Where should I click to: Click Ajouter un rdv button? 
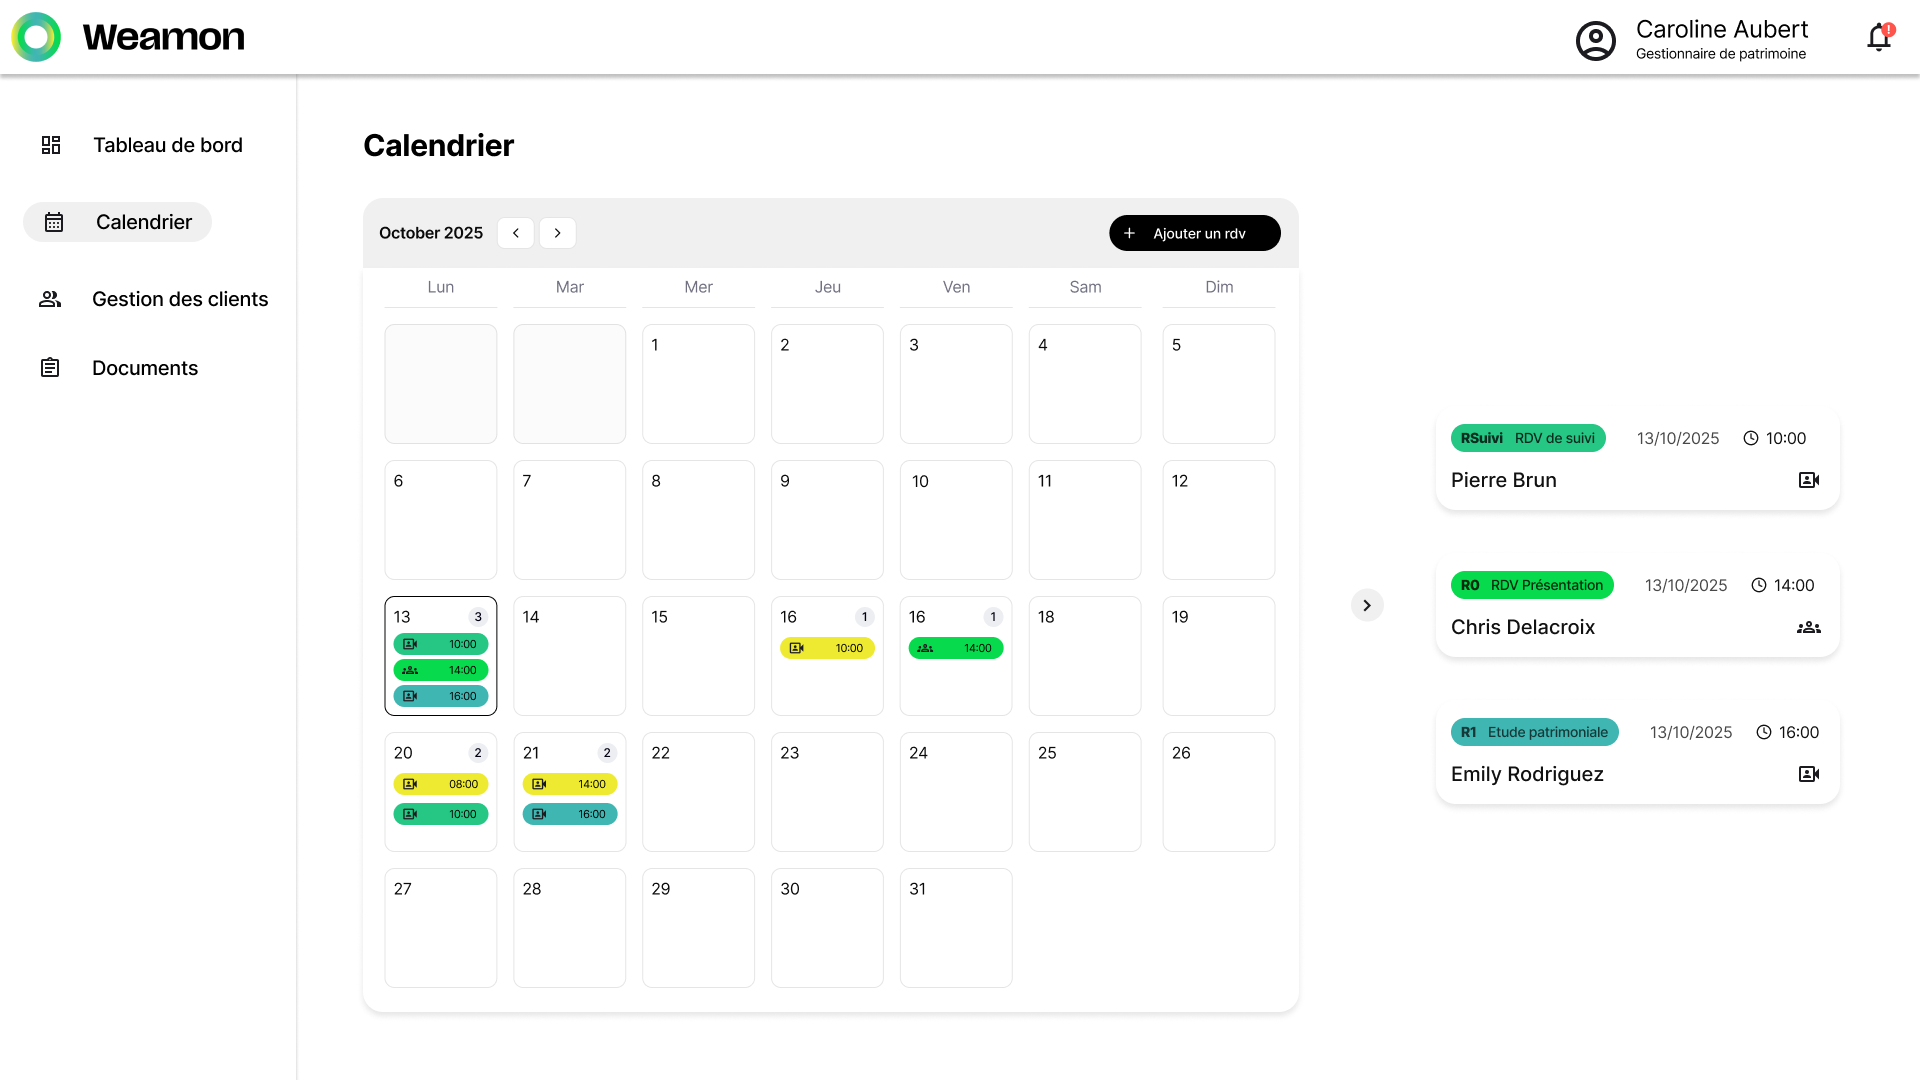[x=1195, y=233]
